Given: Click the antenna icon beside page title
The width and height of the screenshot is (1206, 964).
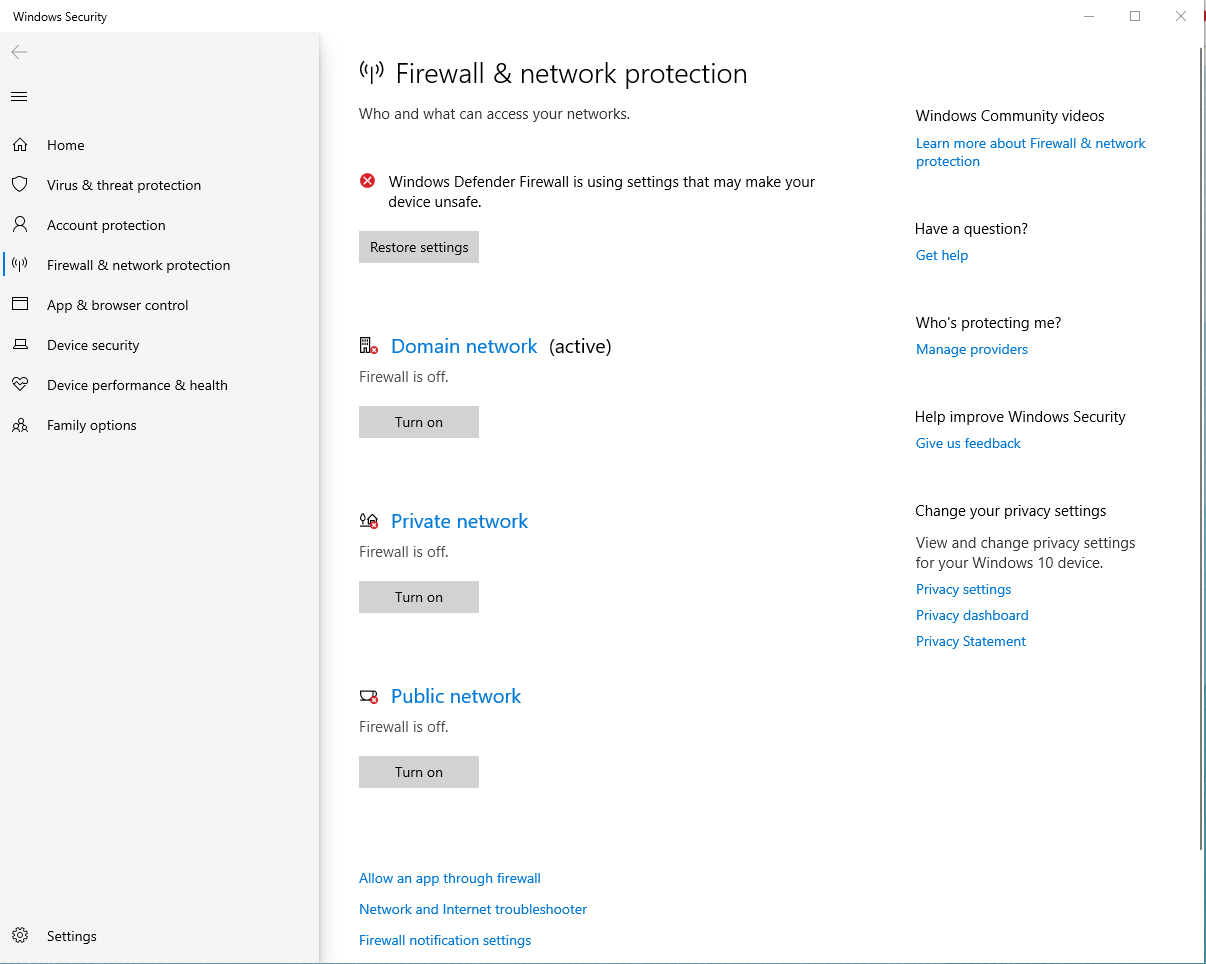Looking at the screenshot, I should pyautogui.click(x=371, y=72).
